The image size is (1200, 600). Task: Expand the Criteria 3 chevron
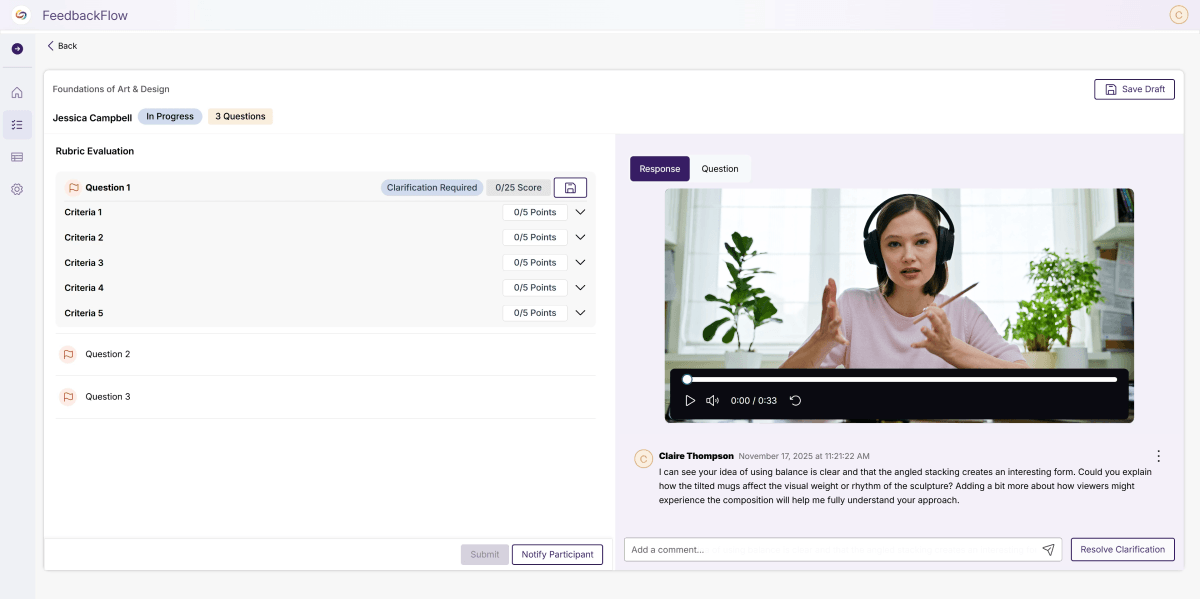pos(580,263)
